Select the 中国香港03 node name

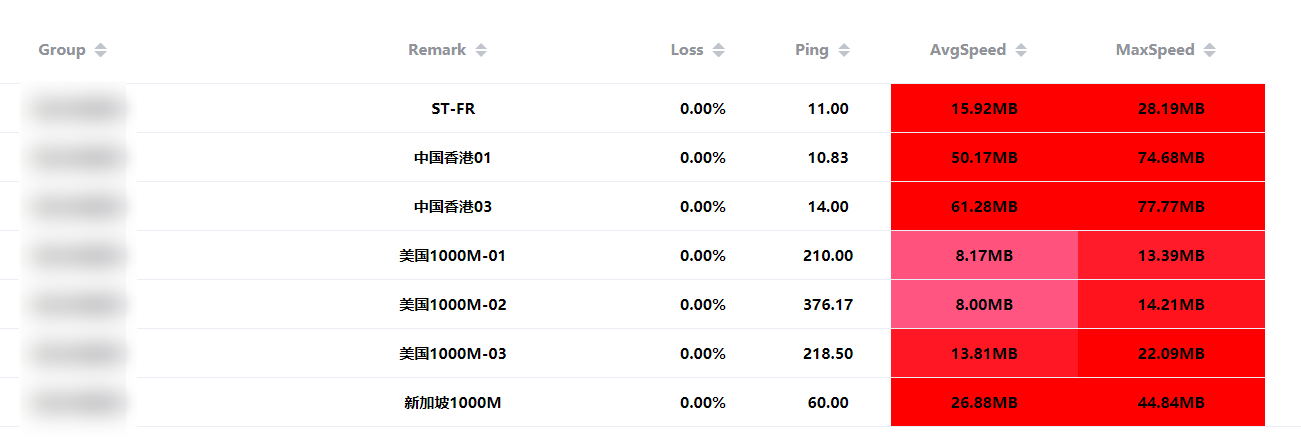tap(453, 206)
